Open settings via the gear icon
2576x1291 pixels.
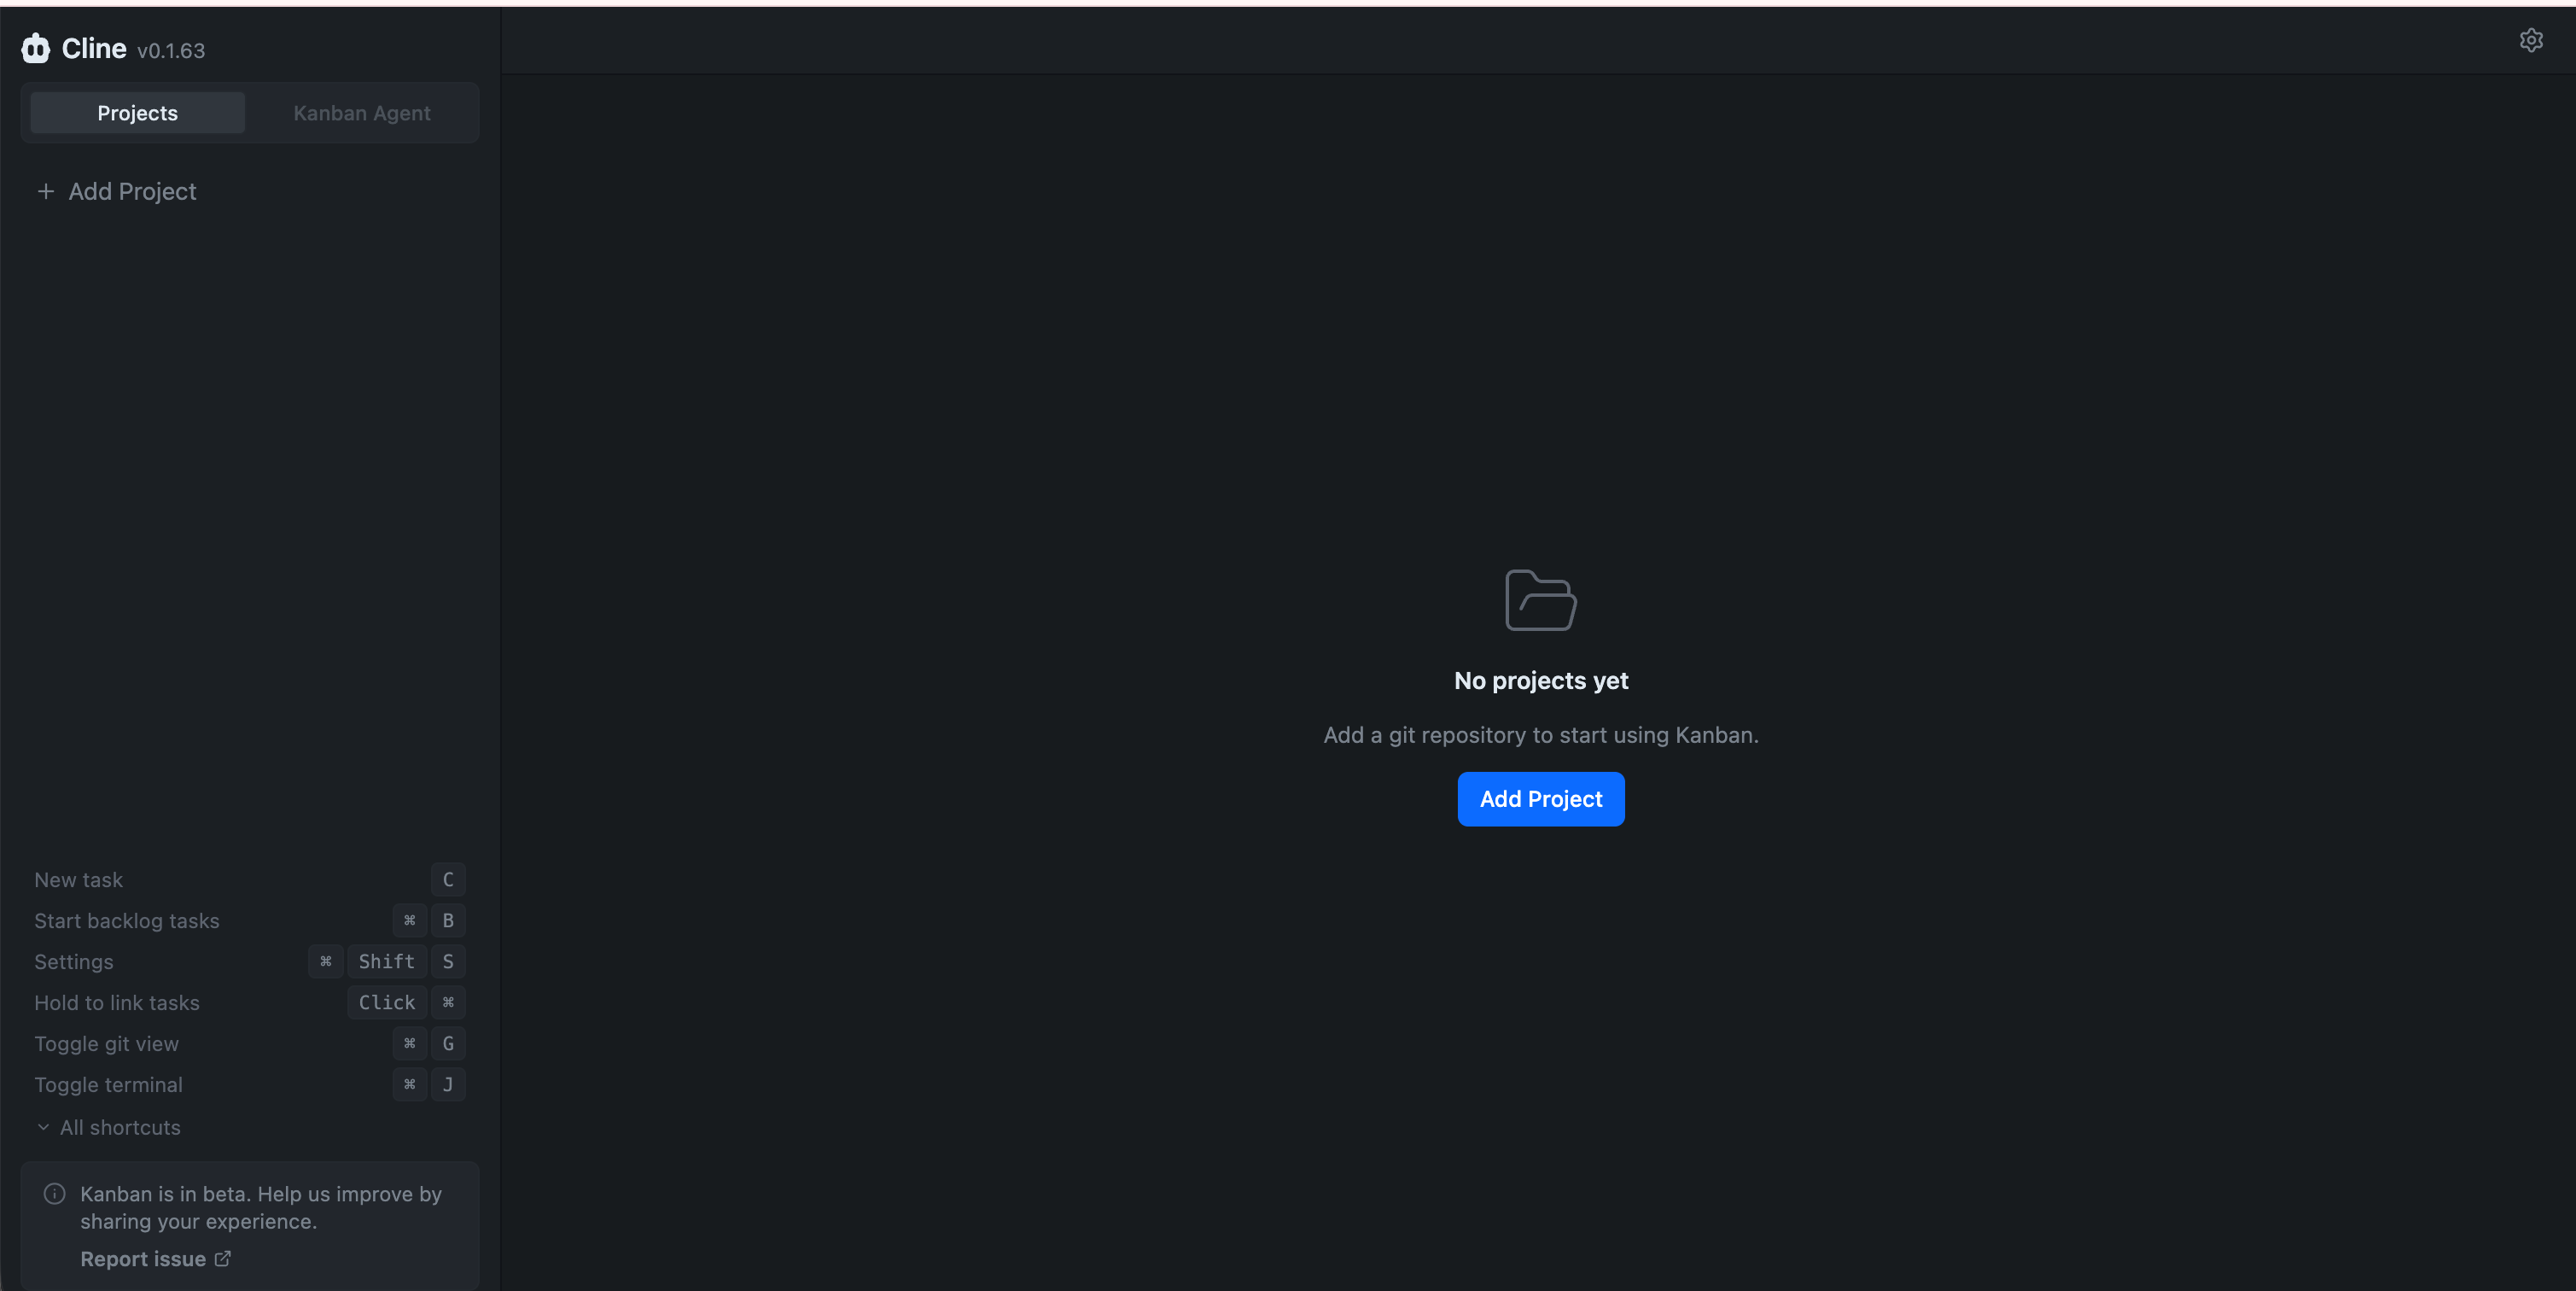(x=2530, y=40)
